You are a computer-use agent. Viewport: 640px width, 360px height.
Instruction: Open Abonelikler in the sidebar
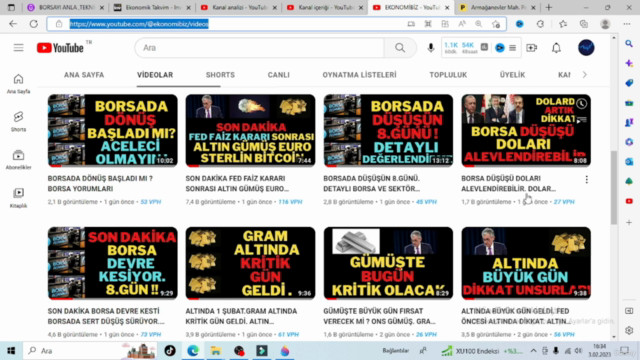18,160
